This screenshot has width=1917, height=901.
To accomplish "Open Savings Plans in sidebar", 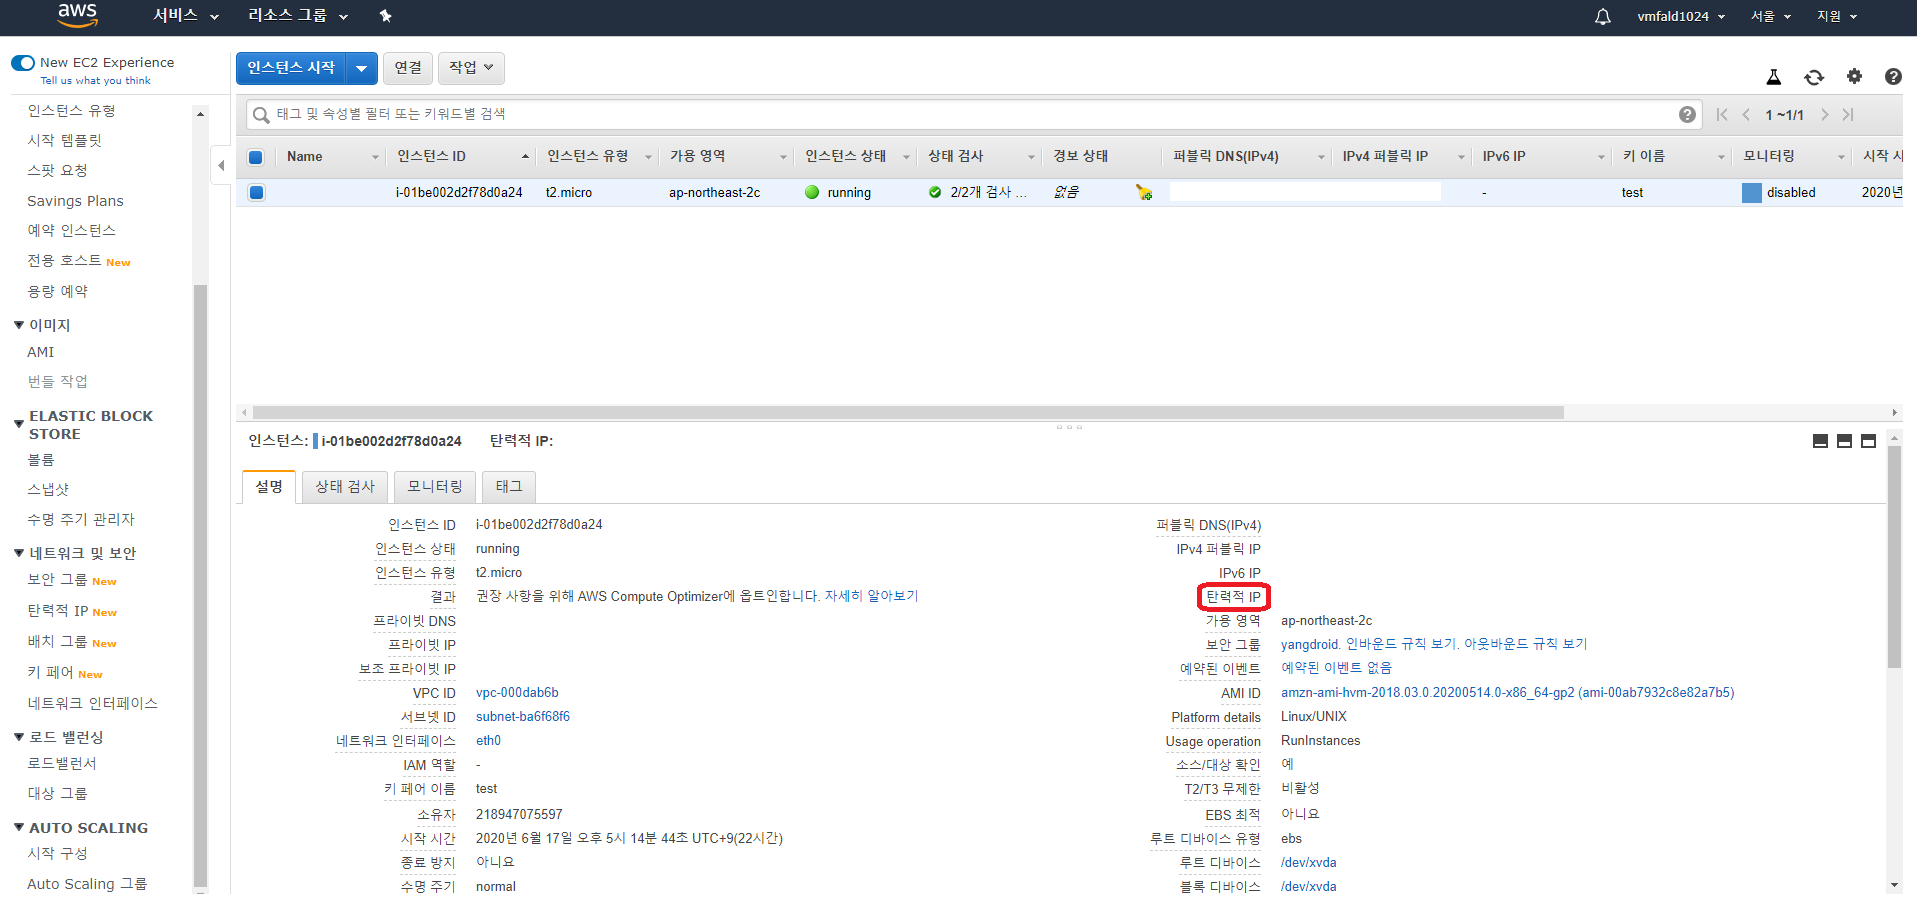I will 75,201.
